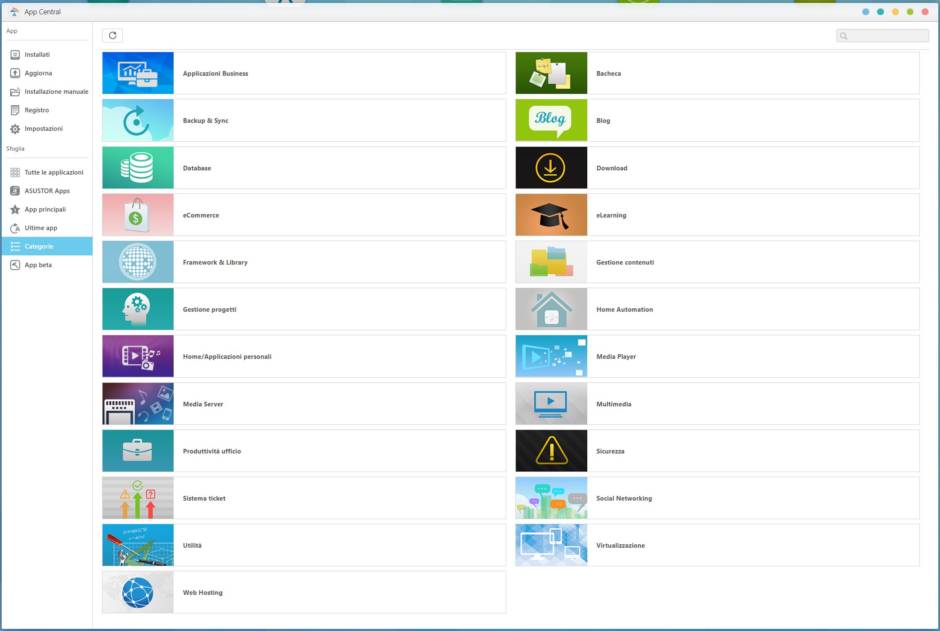Open the Backup & Sync category icon
Screen dimensions: 940x631
137,121
